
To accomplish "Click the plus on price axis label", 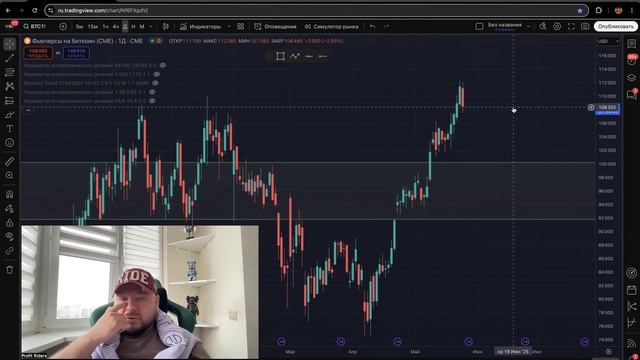I will point(591,108).
